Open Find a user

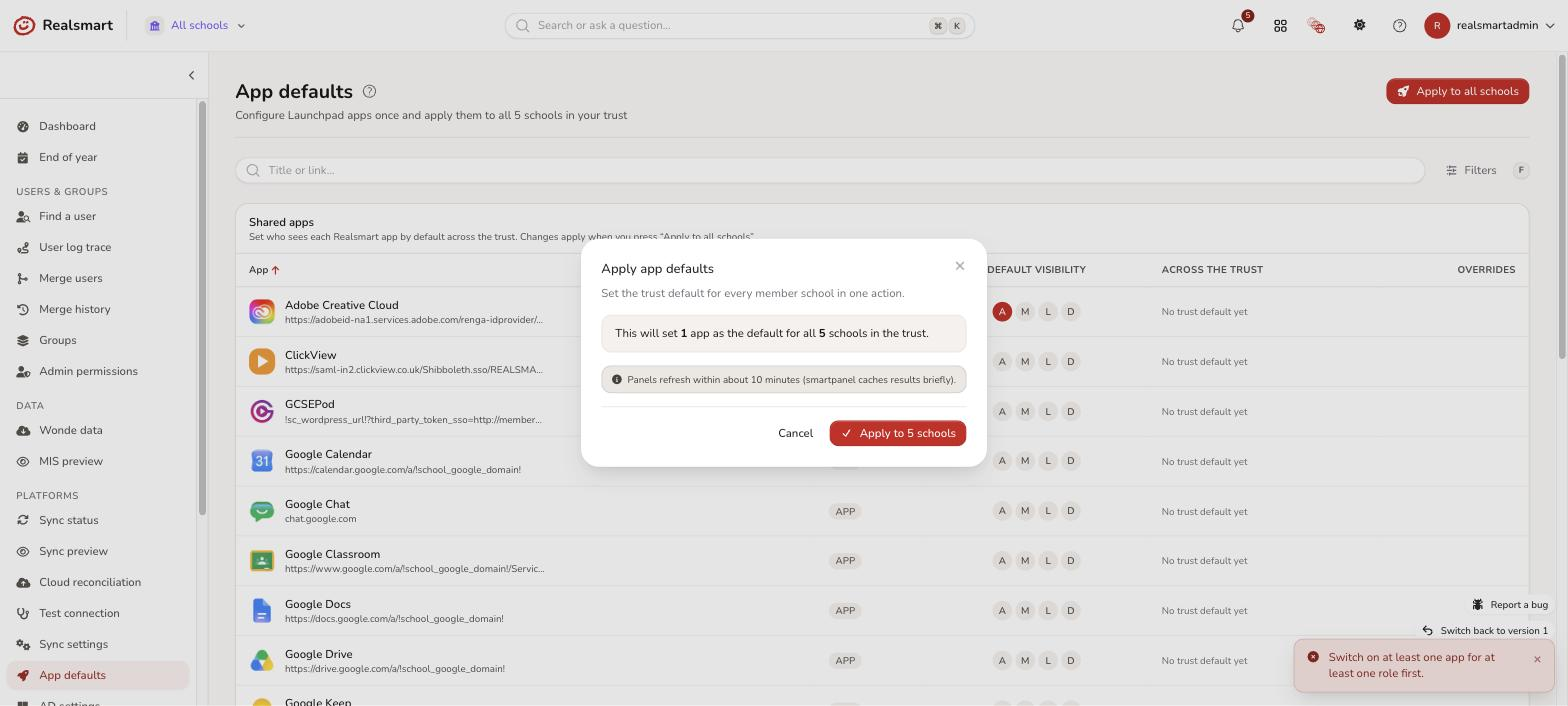click(97, 216)
